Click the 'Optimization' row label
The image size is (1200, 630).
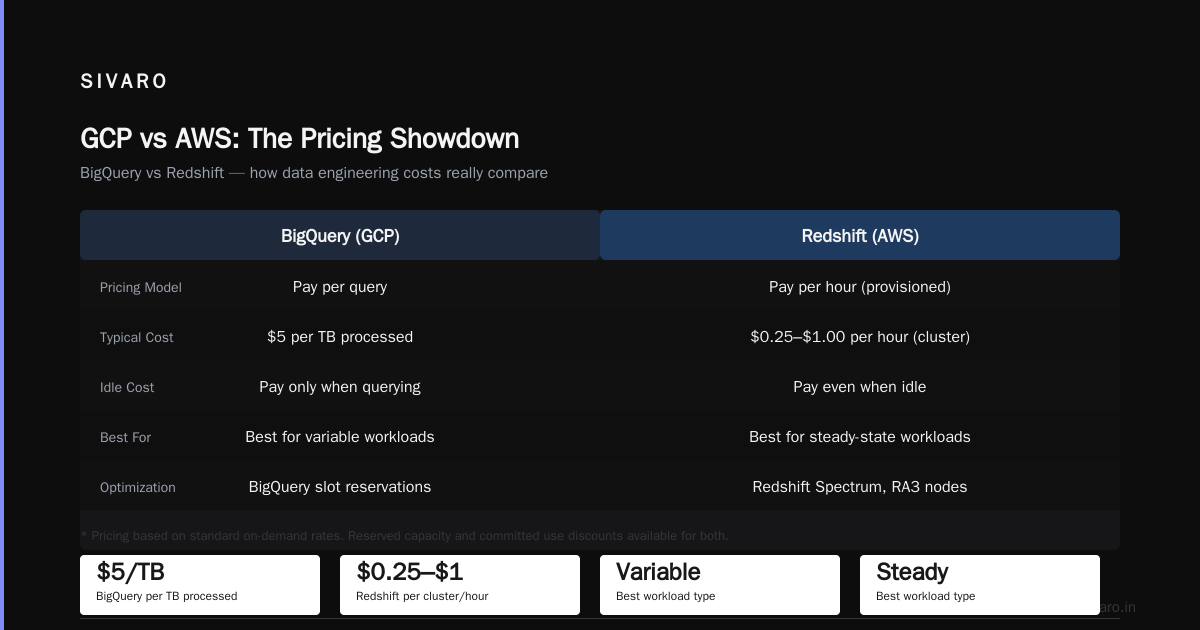click(138, 487)
